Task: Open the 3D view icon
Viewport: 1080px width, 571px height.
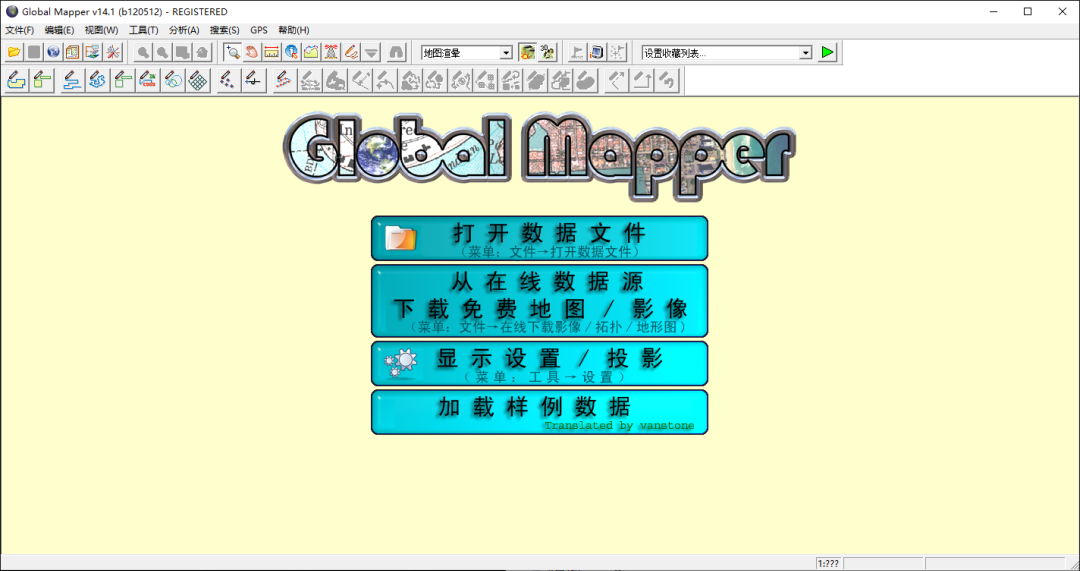Action: [x=548, y=52]
